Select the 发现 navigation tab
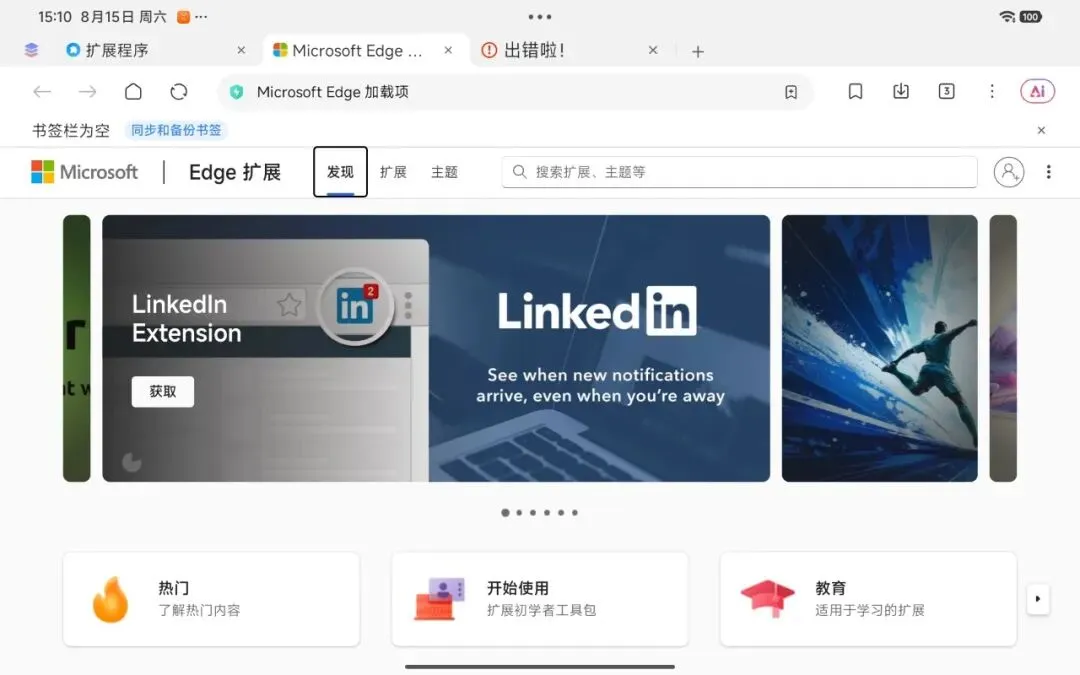Image resolution: width=1080 pixels, height=675 pixels. [340, 172]
